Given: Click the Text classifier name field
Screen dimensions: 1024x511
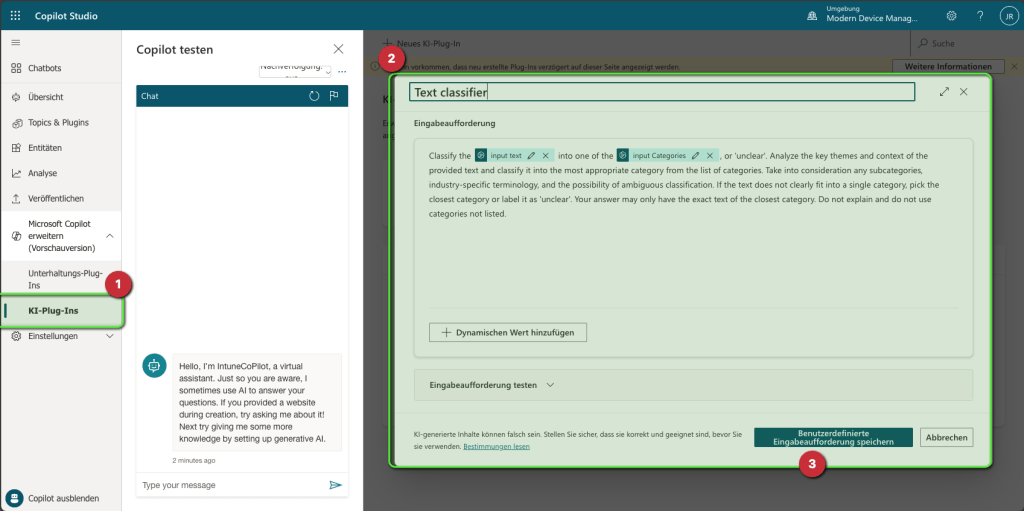Looking at the screenshot, I should pyautogui.click(x=662, y=92).
